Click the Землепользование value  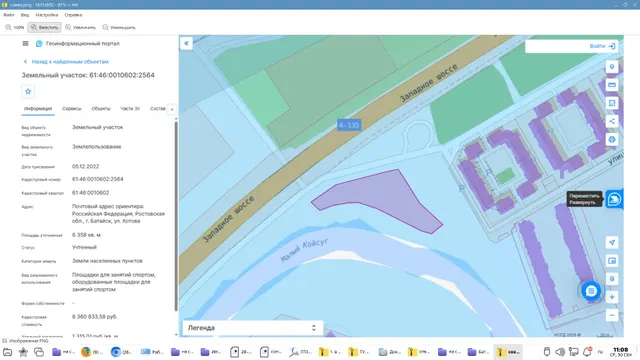(x=97, y=147)
